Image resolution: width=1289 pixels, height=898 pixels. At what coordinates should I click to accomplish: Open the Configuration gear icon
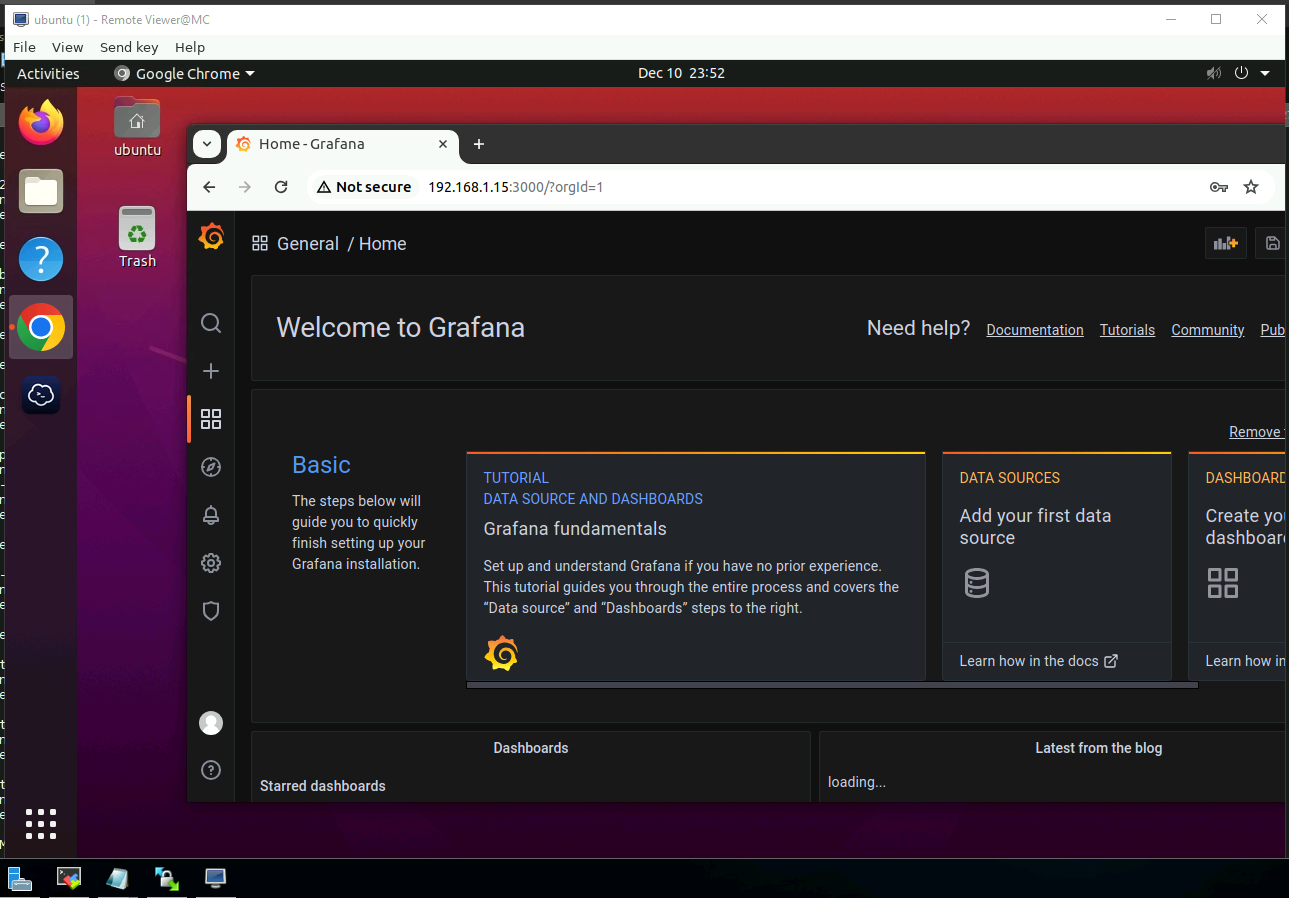pos(211,563)
